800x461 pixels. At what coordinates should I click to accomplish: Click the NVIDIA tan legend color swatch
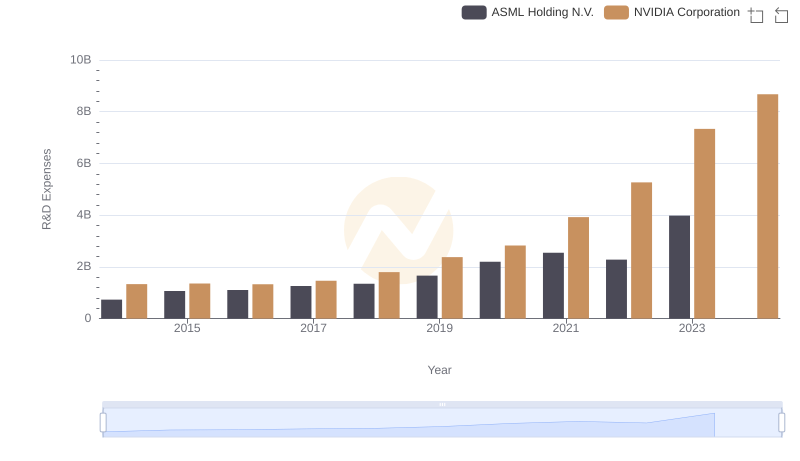pyautogui.click(x=616, y=12)
